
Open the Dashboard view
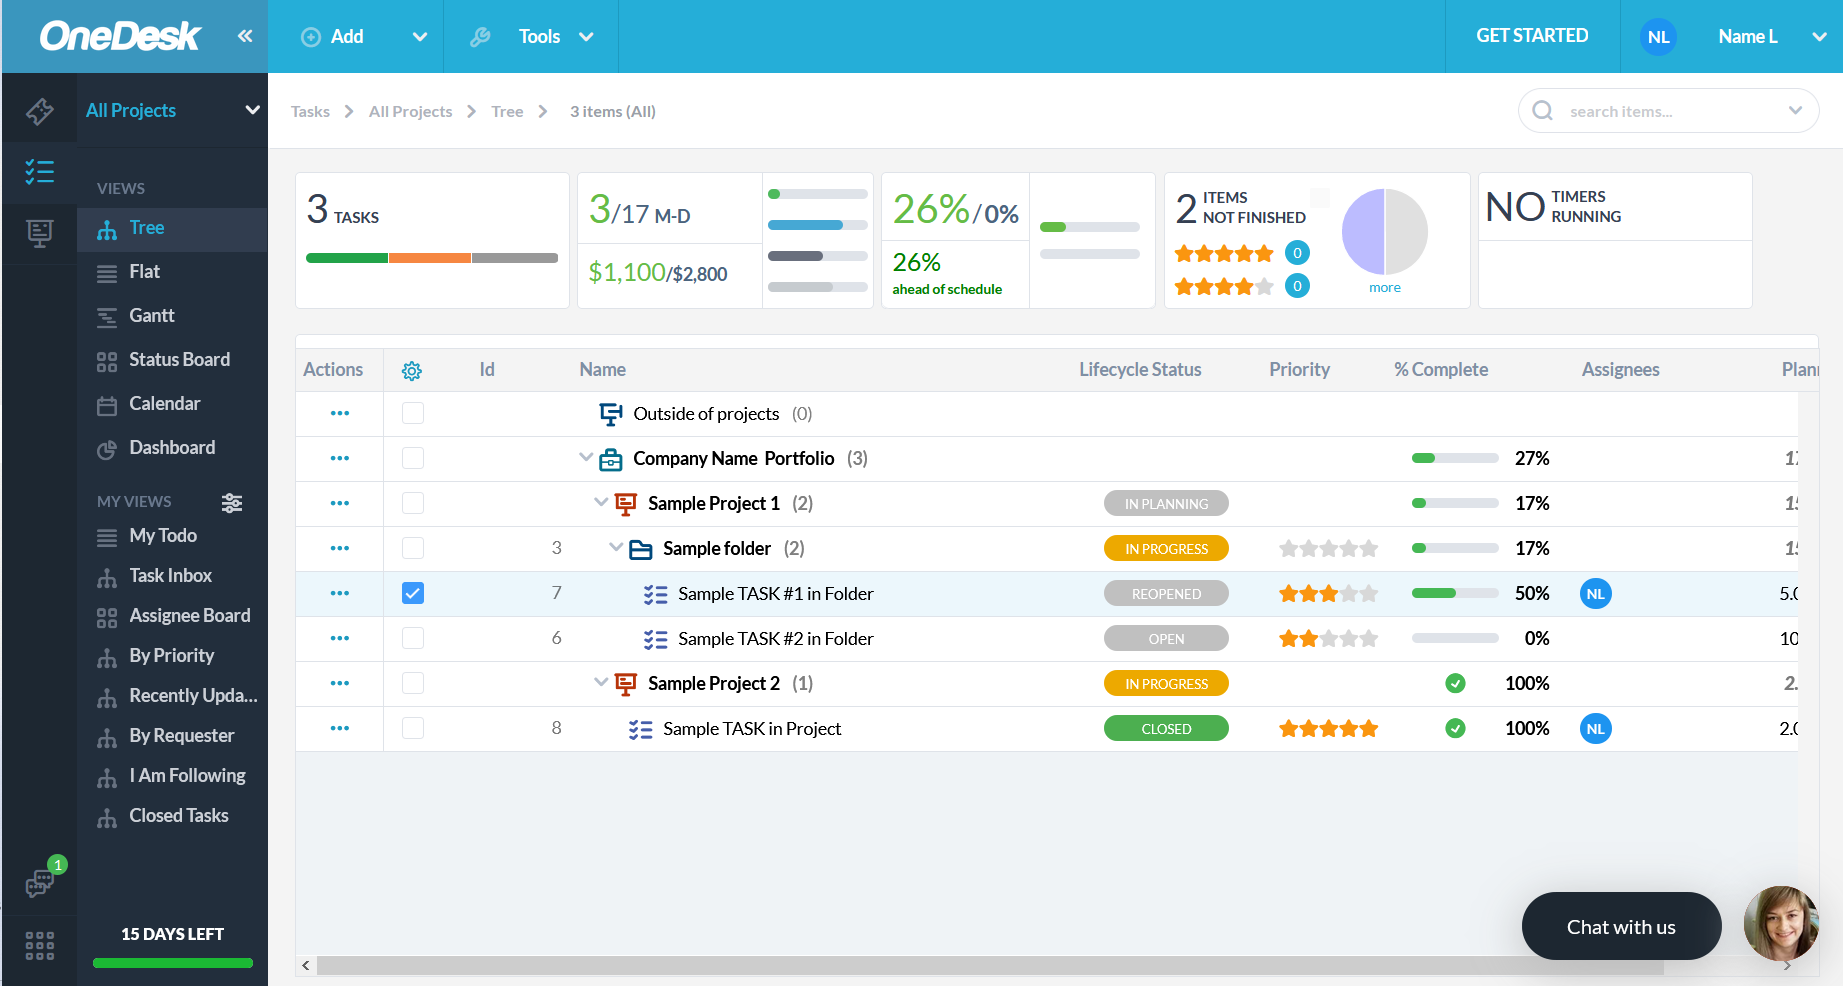(172, 448)
